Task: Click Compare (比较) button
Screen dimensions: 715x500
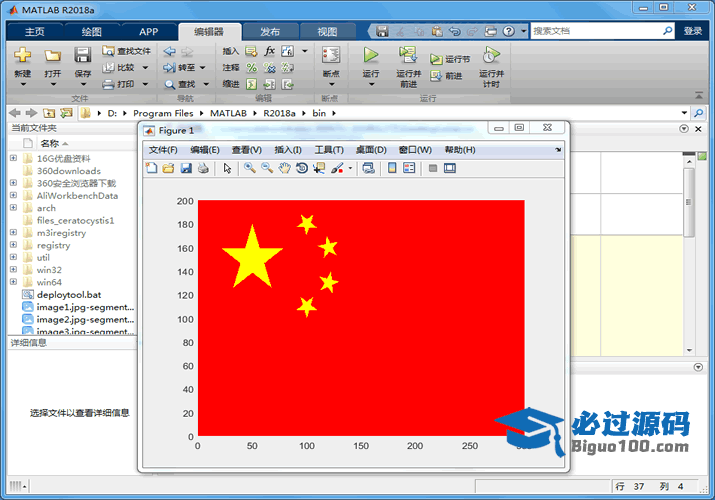Action: (119, 67)
